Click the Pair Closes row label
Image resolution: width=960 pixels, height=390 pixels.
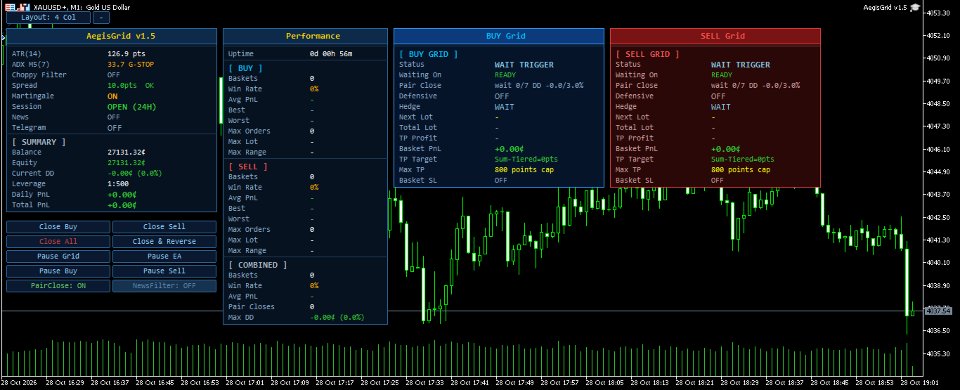pos(252,307)
